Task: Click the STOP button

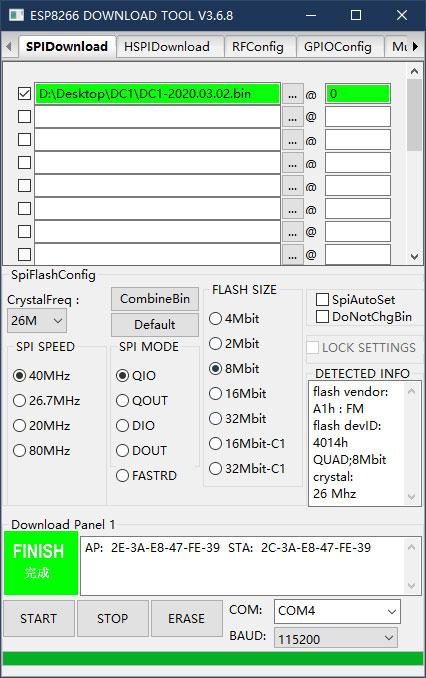Action: coord(112,618)
